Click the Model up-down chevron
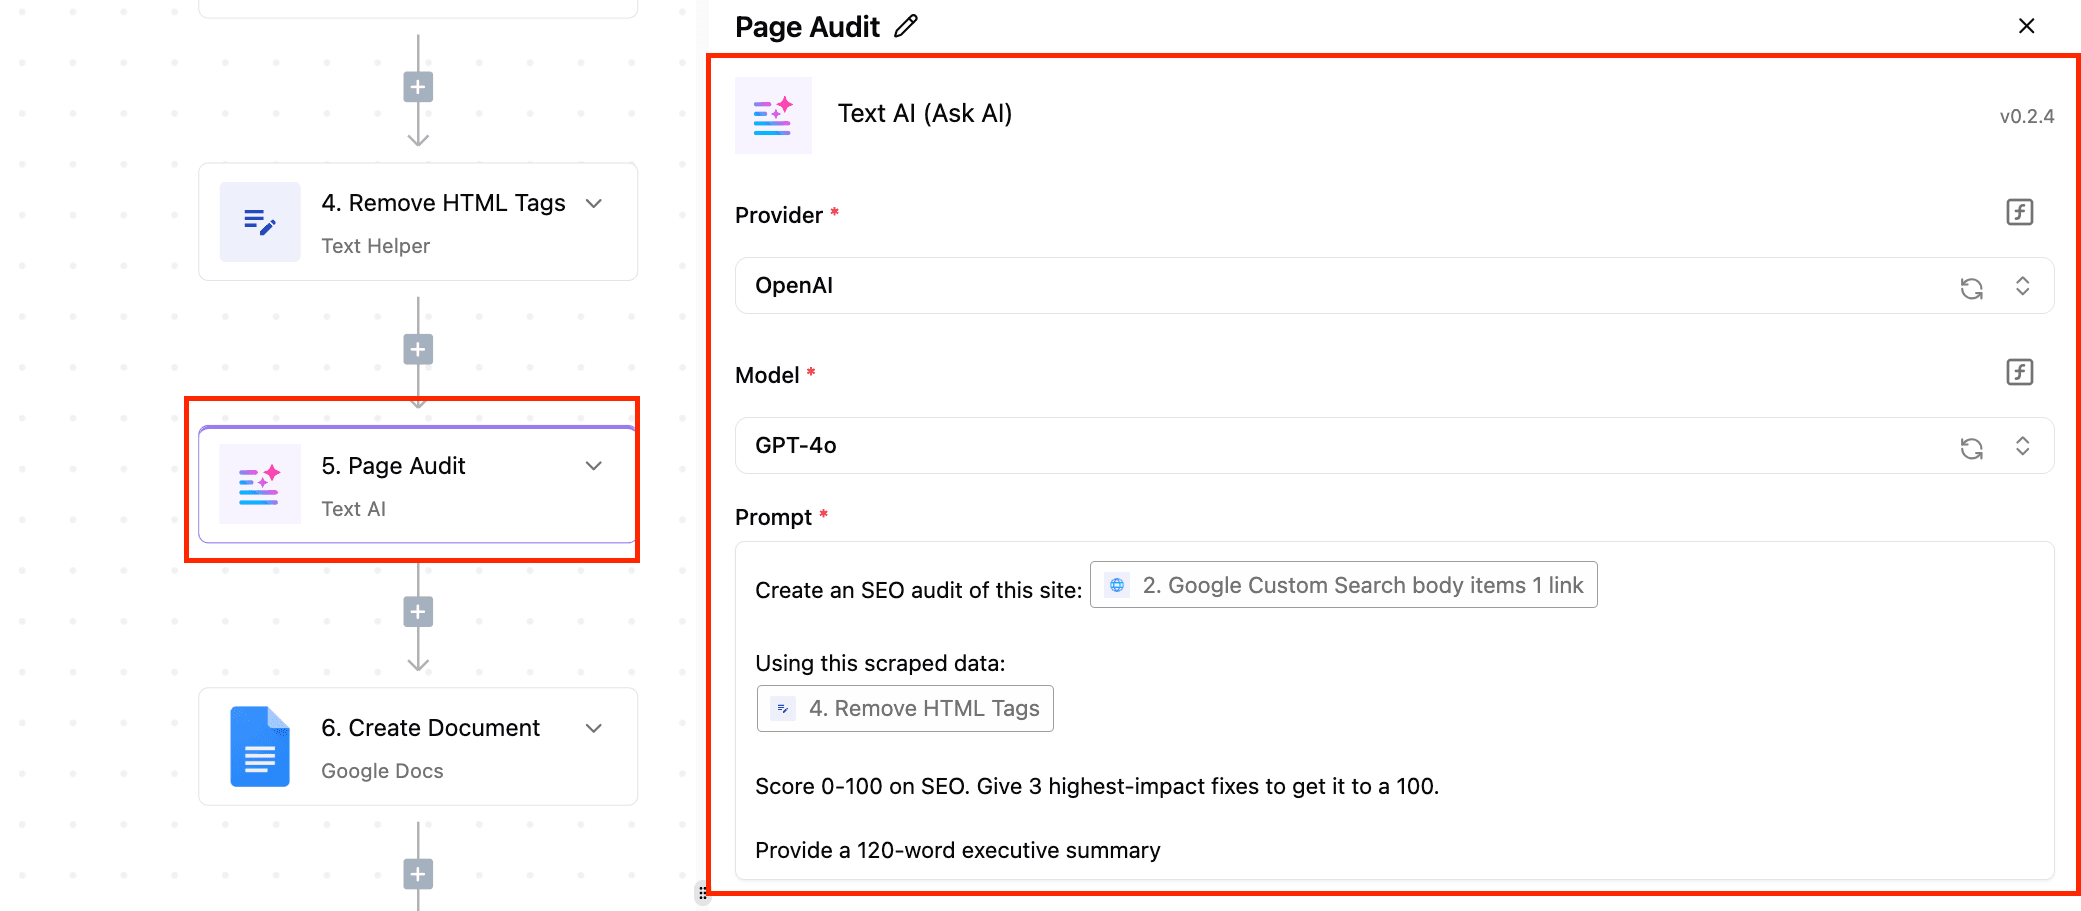The image size is (2081, 911). coord(2022,446)
